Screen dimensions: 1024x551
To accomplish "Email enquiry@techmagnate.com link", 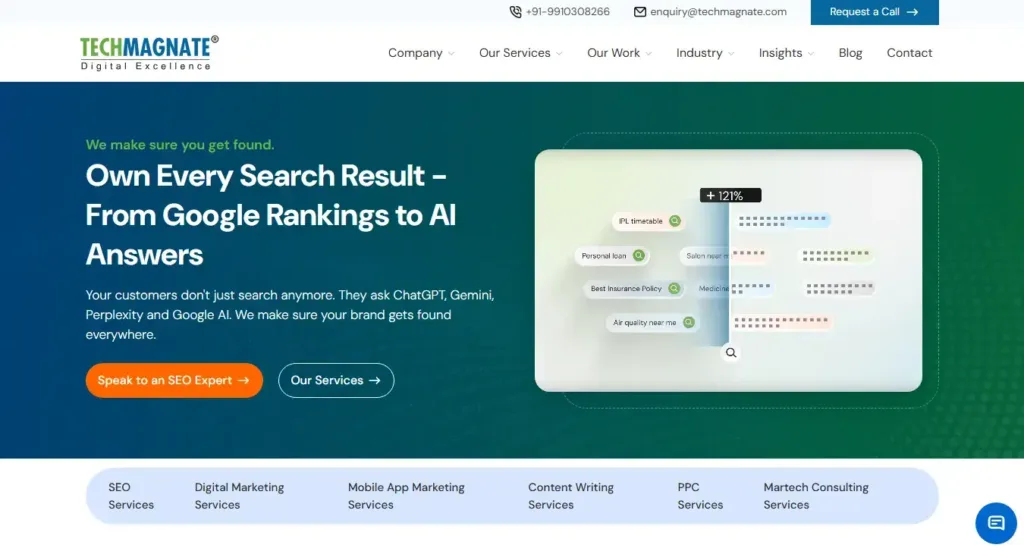I will (x=718, y=12).
